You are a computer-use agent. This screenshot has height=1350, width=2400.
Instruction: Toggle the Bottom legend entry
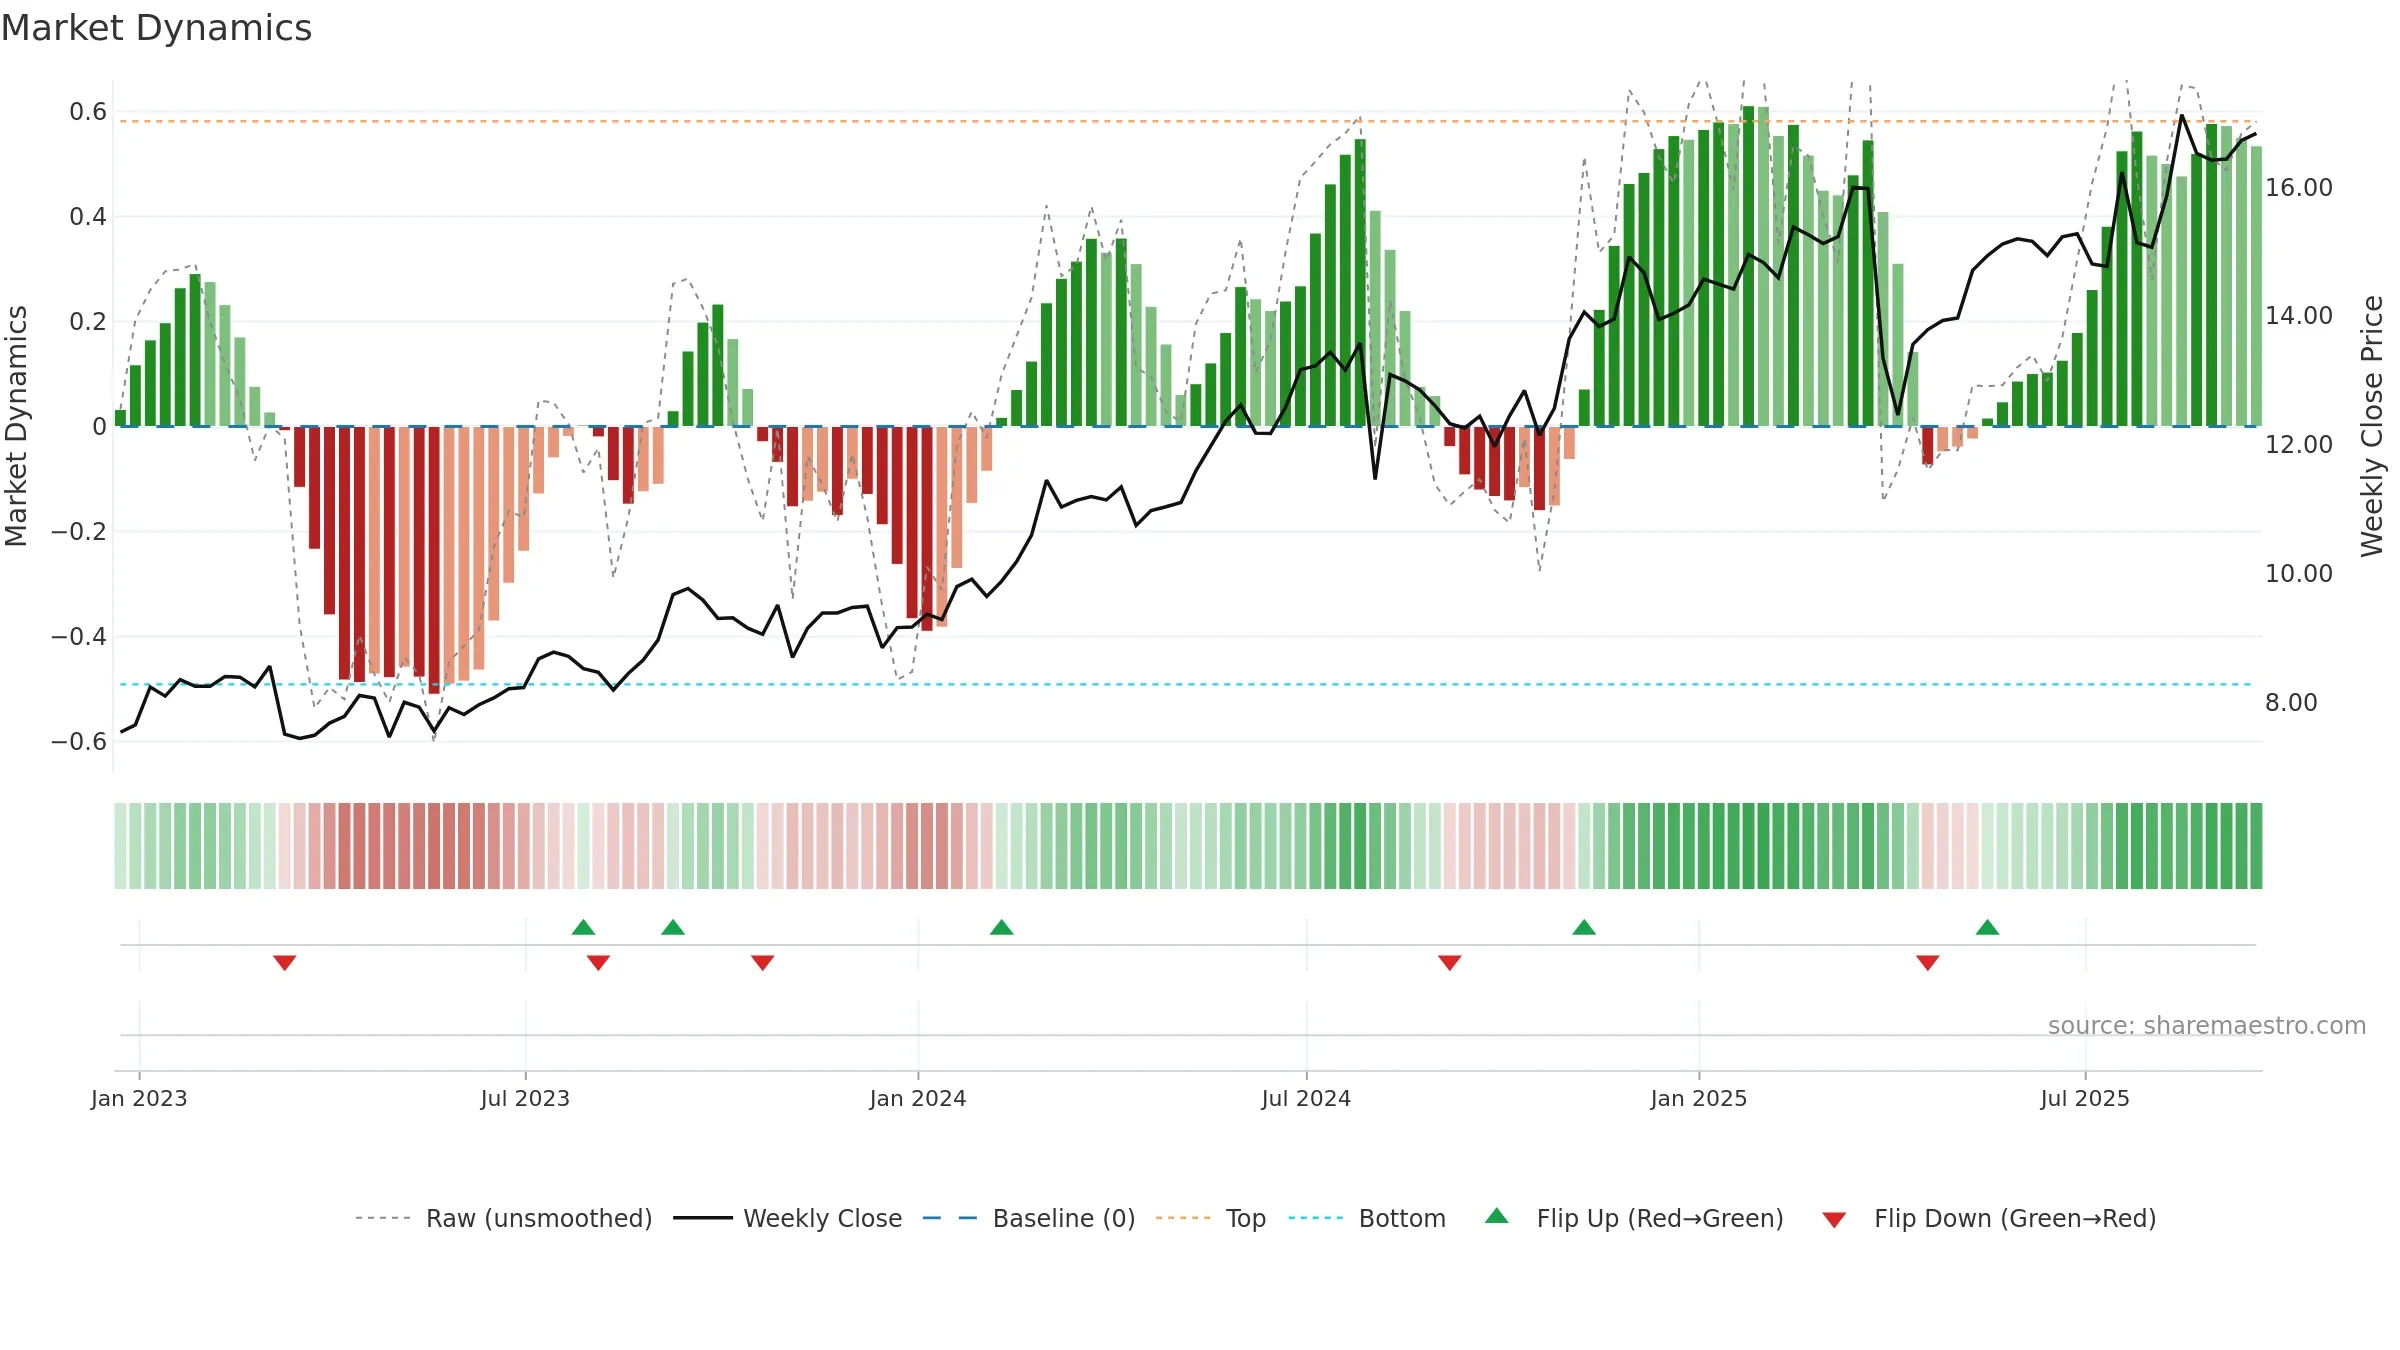tap(1367, 1218)
